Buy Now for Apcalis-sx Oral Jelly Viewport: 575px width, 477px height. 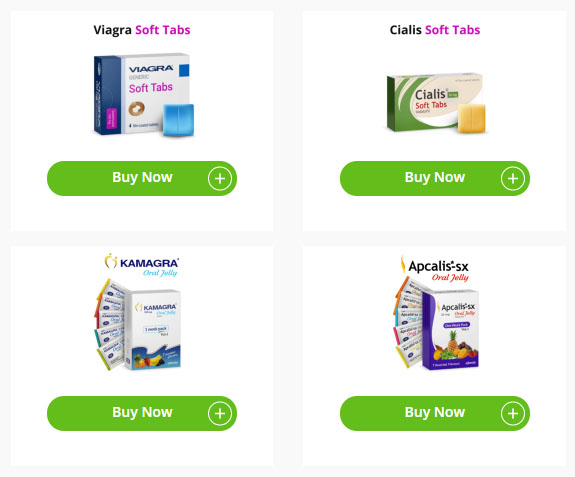coord(435,414)
